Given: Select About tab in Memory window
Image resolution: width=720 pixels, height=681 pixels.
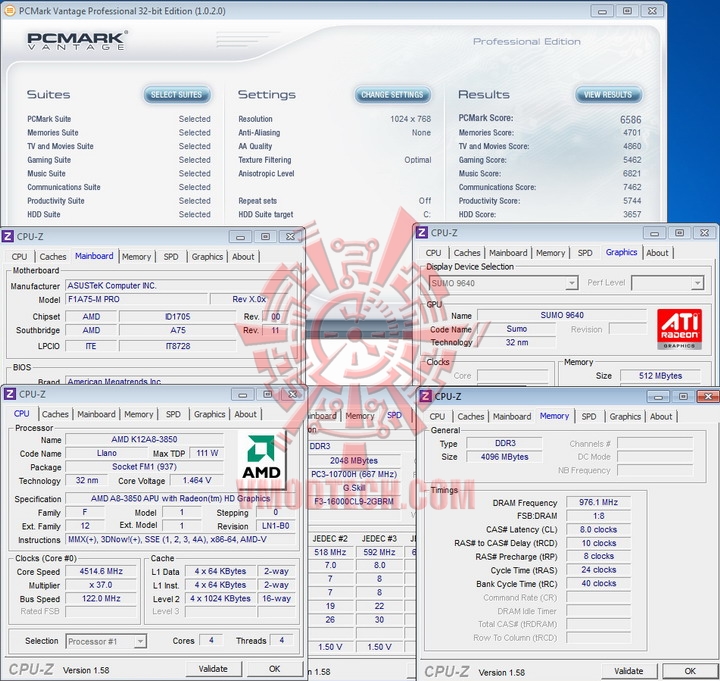Looking at the screenshot, I should [x=661, y=416].
